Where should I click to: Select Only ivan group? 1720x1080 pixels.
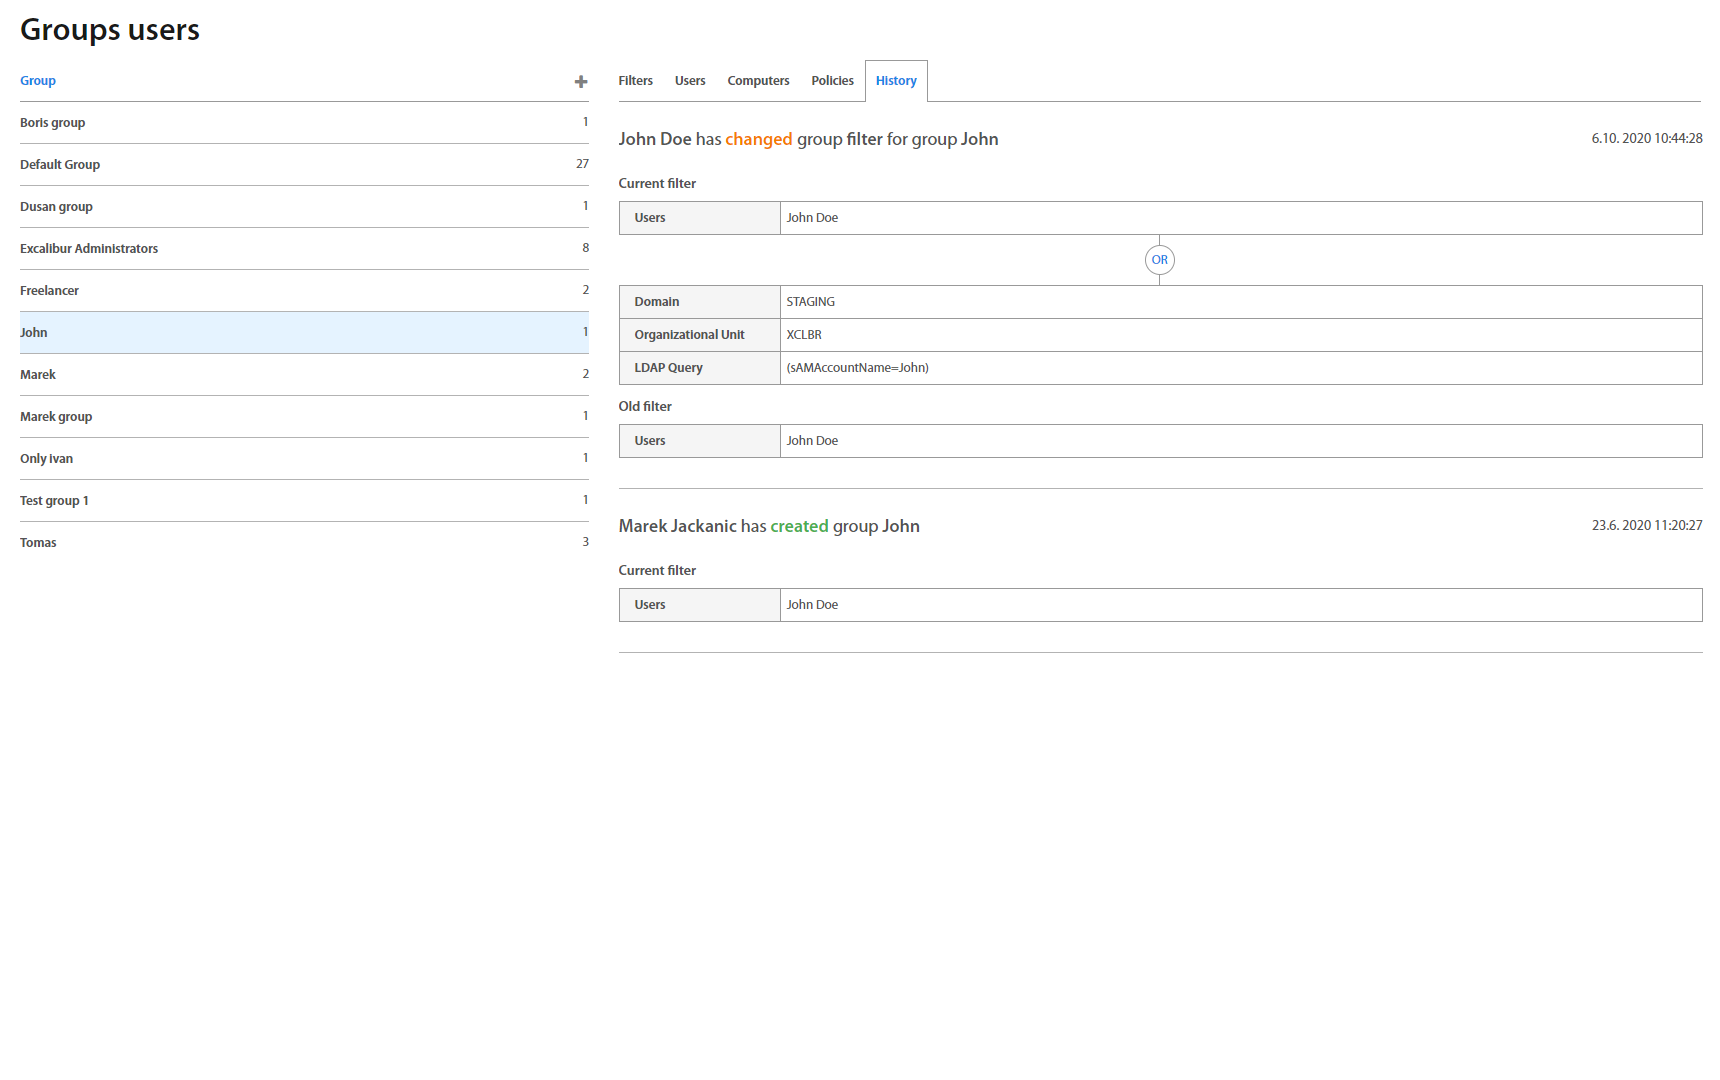pos(46,459)
